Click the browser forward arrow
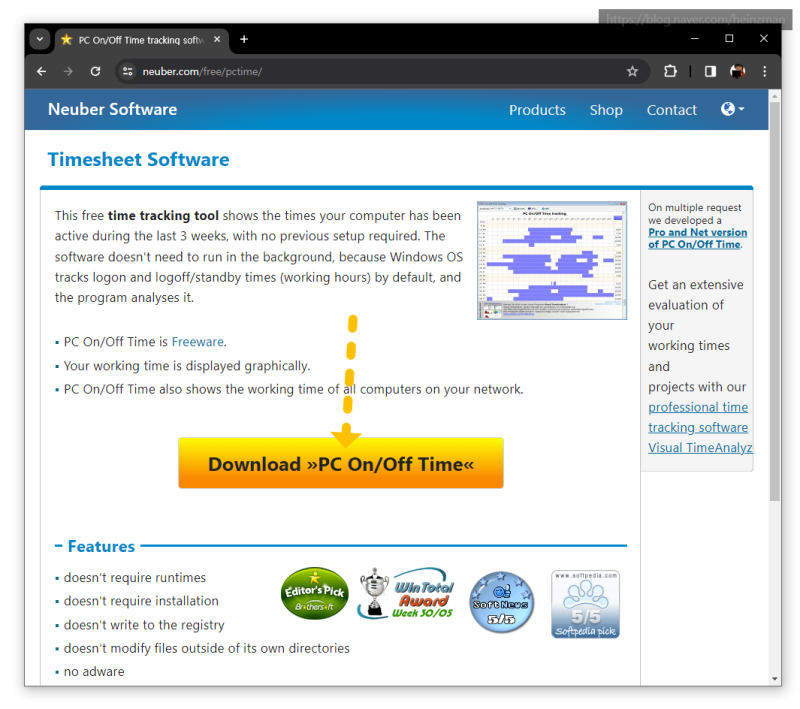The image size is (800, 709). [x=68, y=71]
